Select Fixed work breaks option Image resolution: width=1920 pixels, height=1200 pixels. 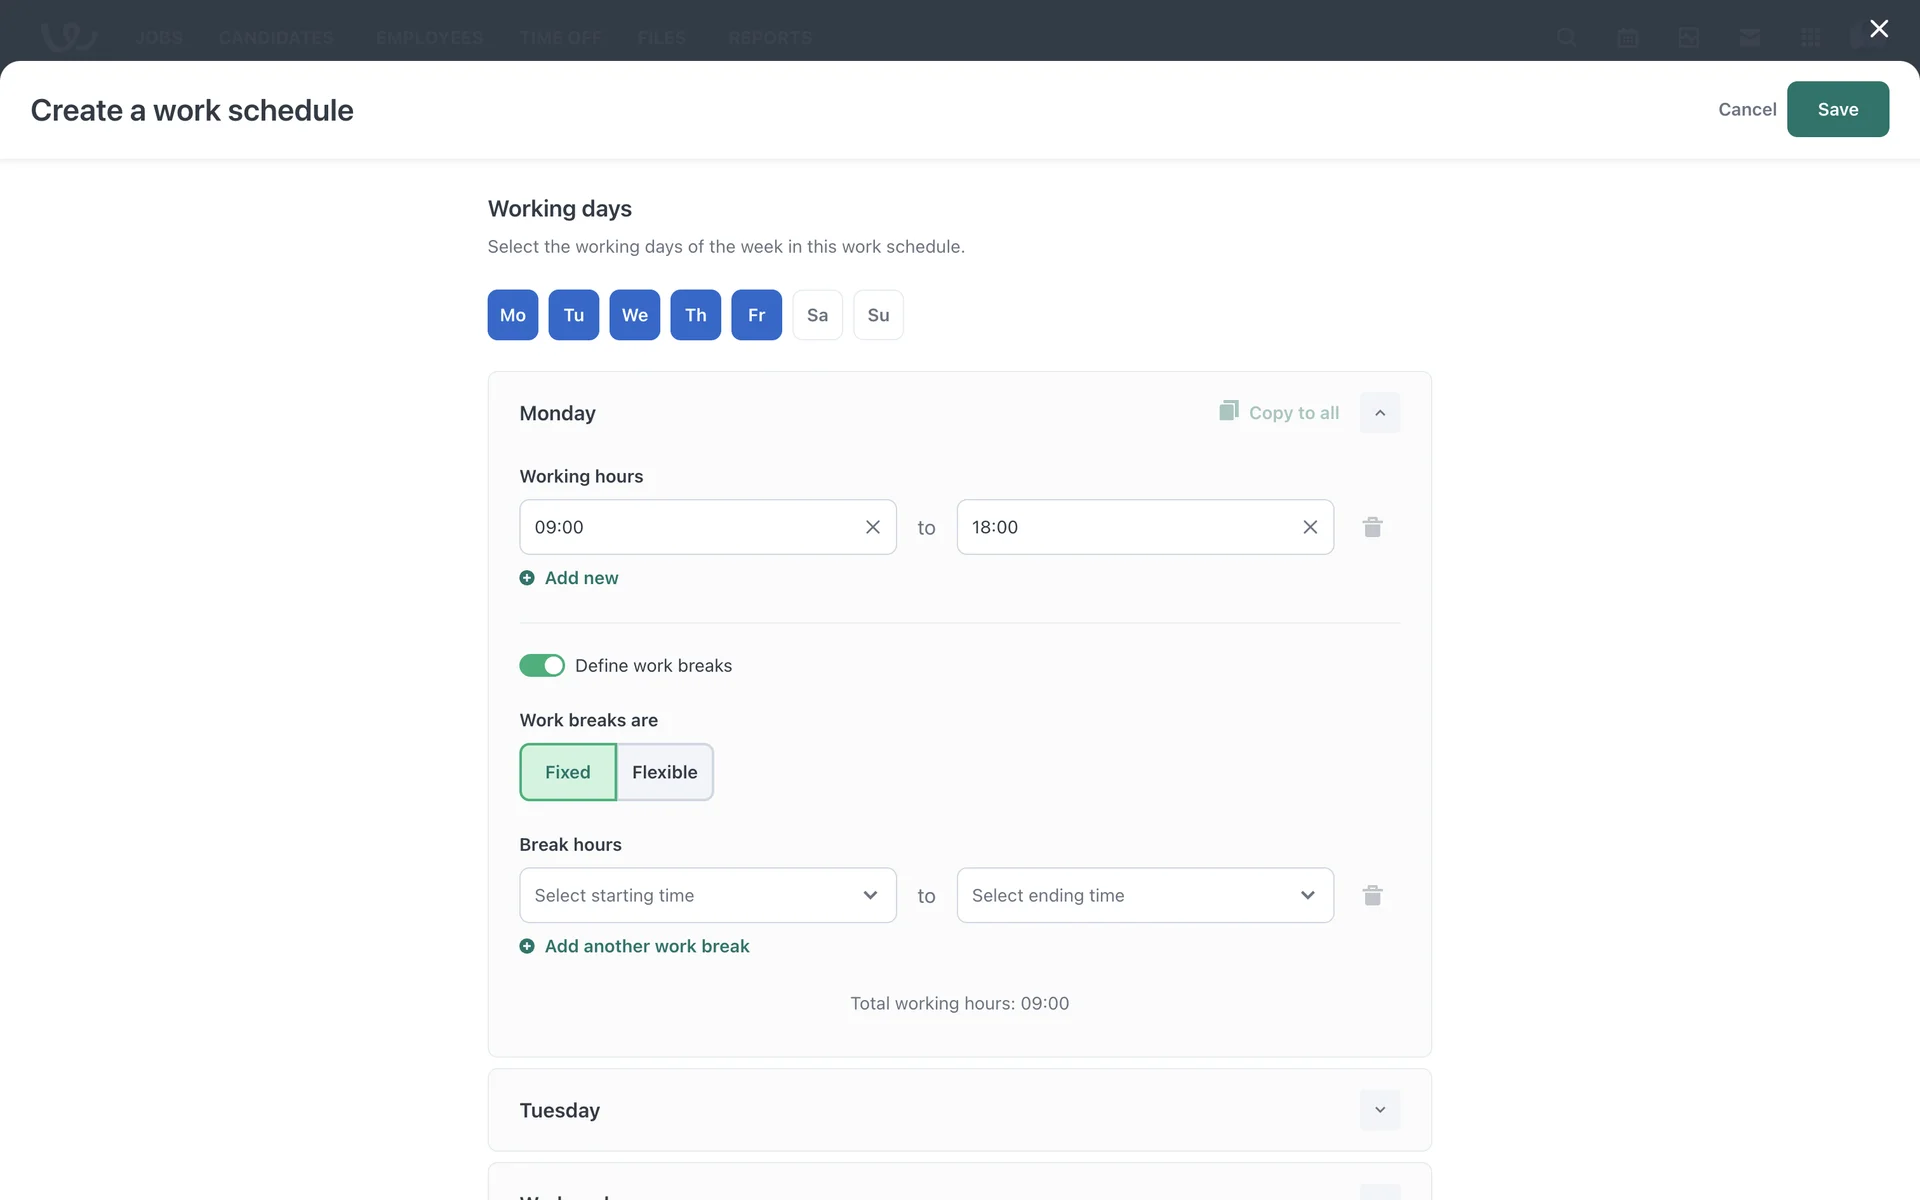pyautogui.click(x=567, y=772)
